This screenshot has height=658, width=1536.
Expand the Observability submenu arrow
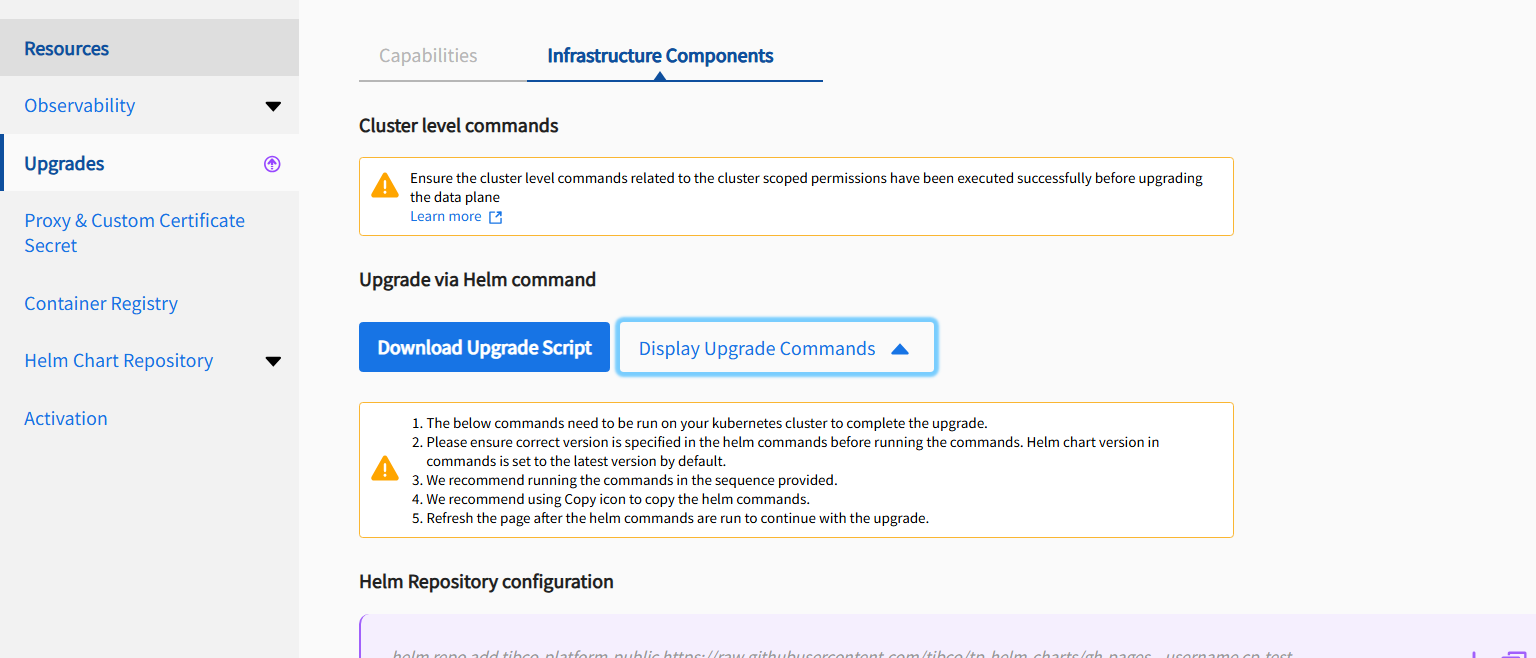click(273, 106)
